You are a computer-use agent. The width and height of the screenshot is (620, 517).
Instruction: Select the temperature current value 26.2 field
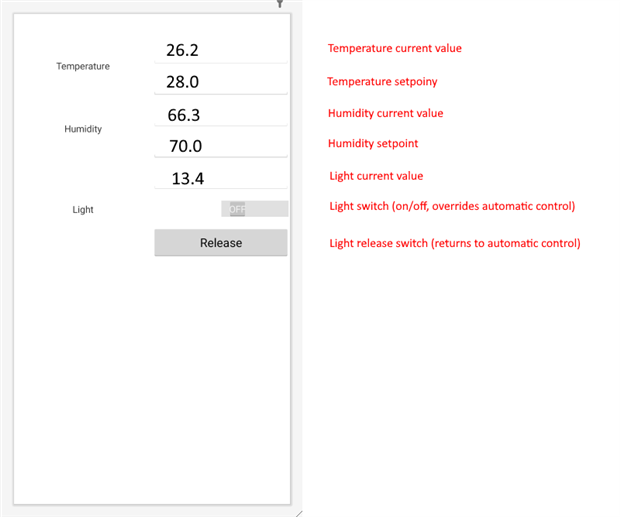pos(221,50)
